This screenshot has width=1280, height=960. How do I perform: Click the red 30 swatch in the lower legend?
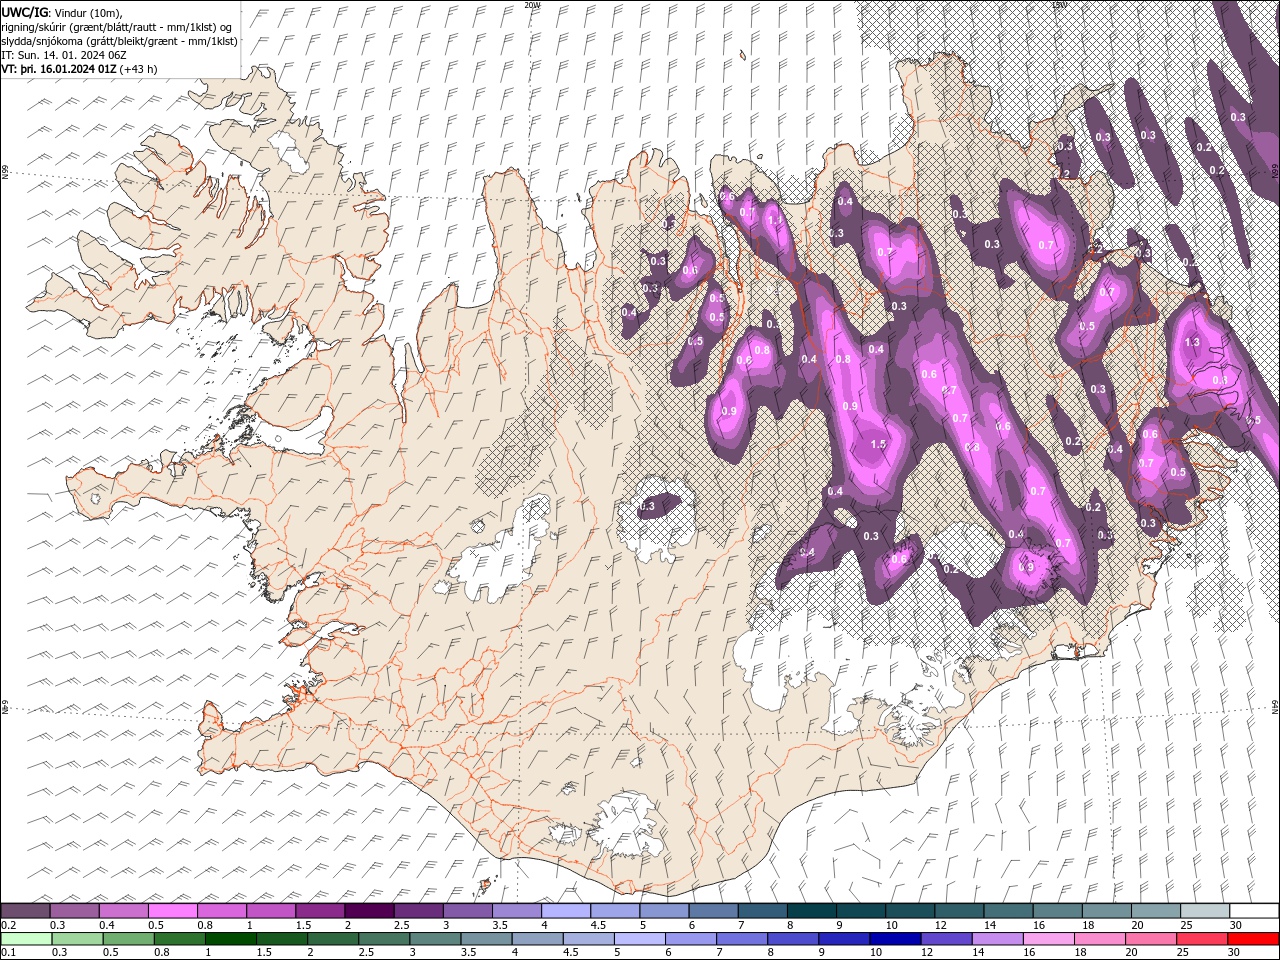point(1252,939)
